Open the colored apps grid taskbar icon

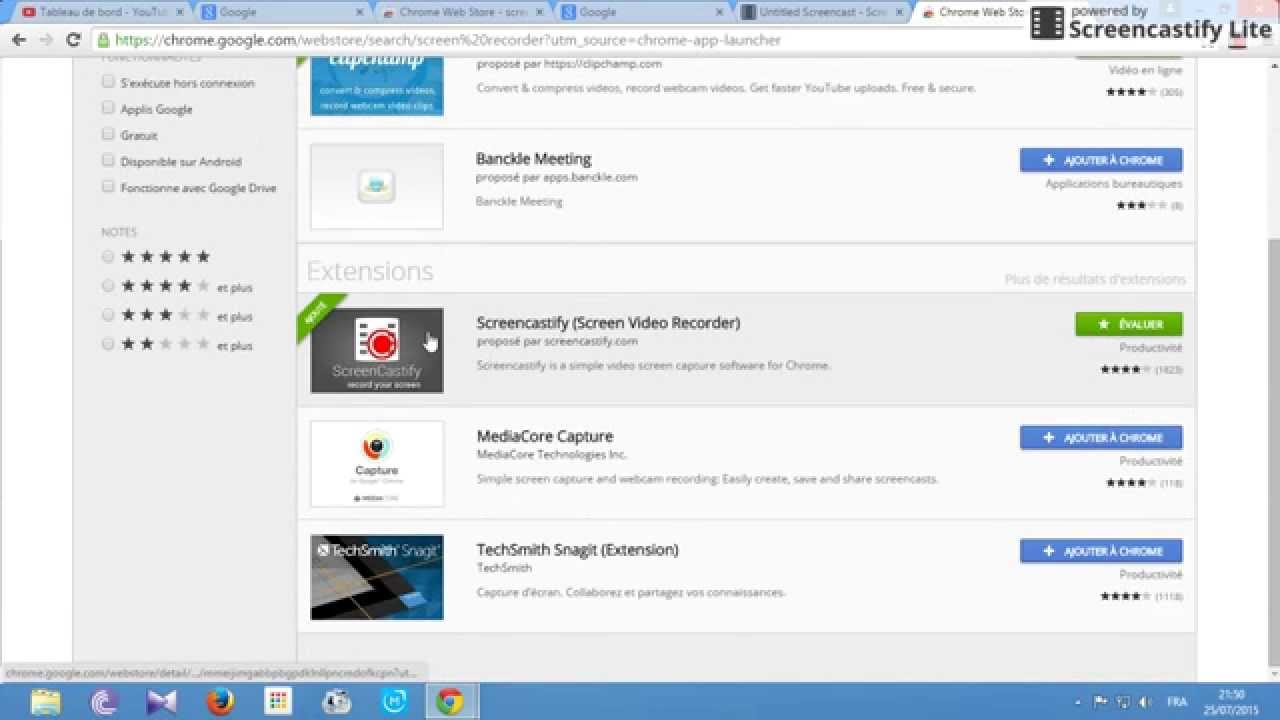[x=278, y=702]
